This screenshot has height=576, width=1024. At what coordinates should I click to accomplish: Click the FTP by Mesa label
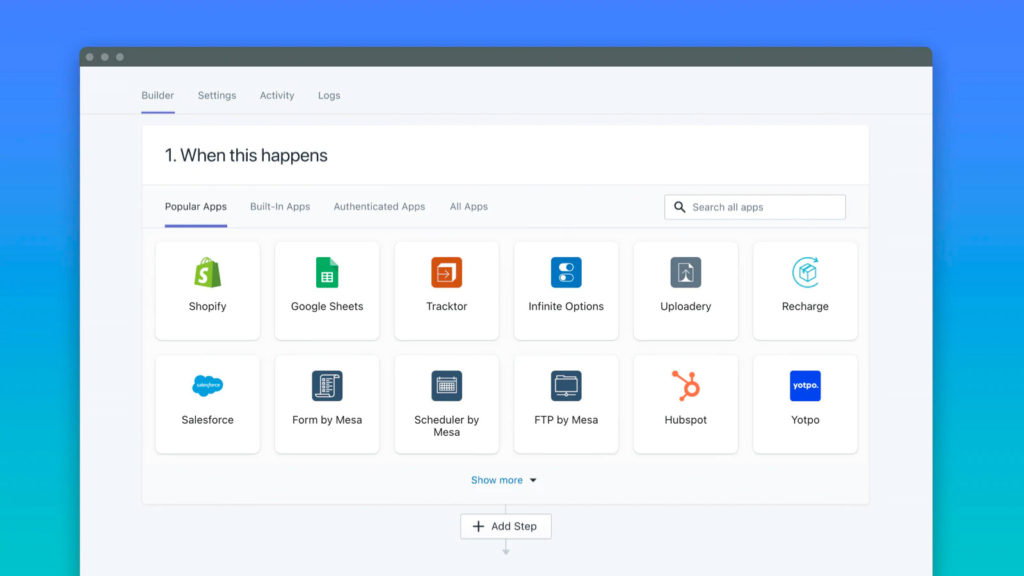tap(566, 420)
